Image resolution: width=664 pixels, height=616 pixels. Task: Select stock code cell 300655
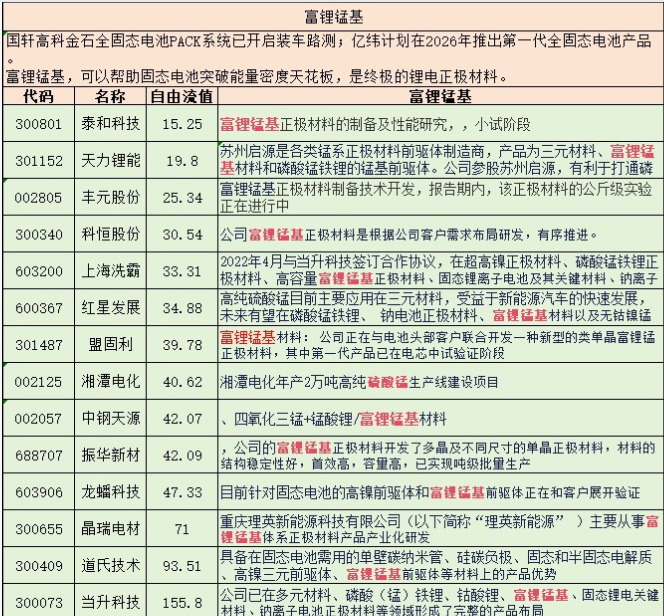[39, 529]
